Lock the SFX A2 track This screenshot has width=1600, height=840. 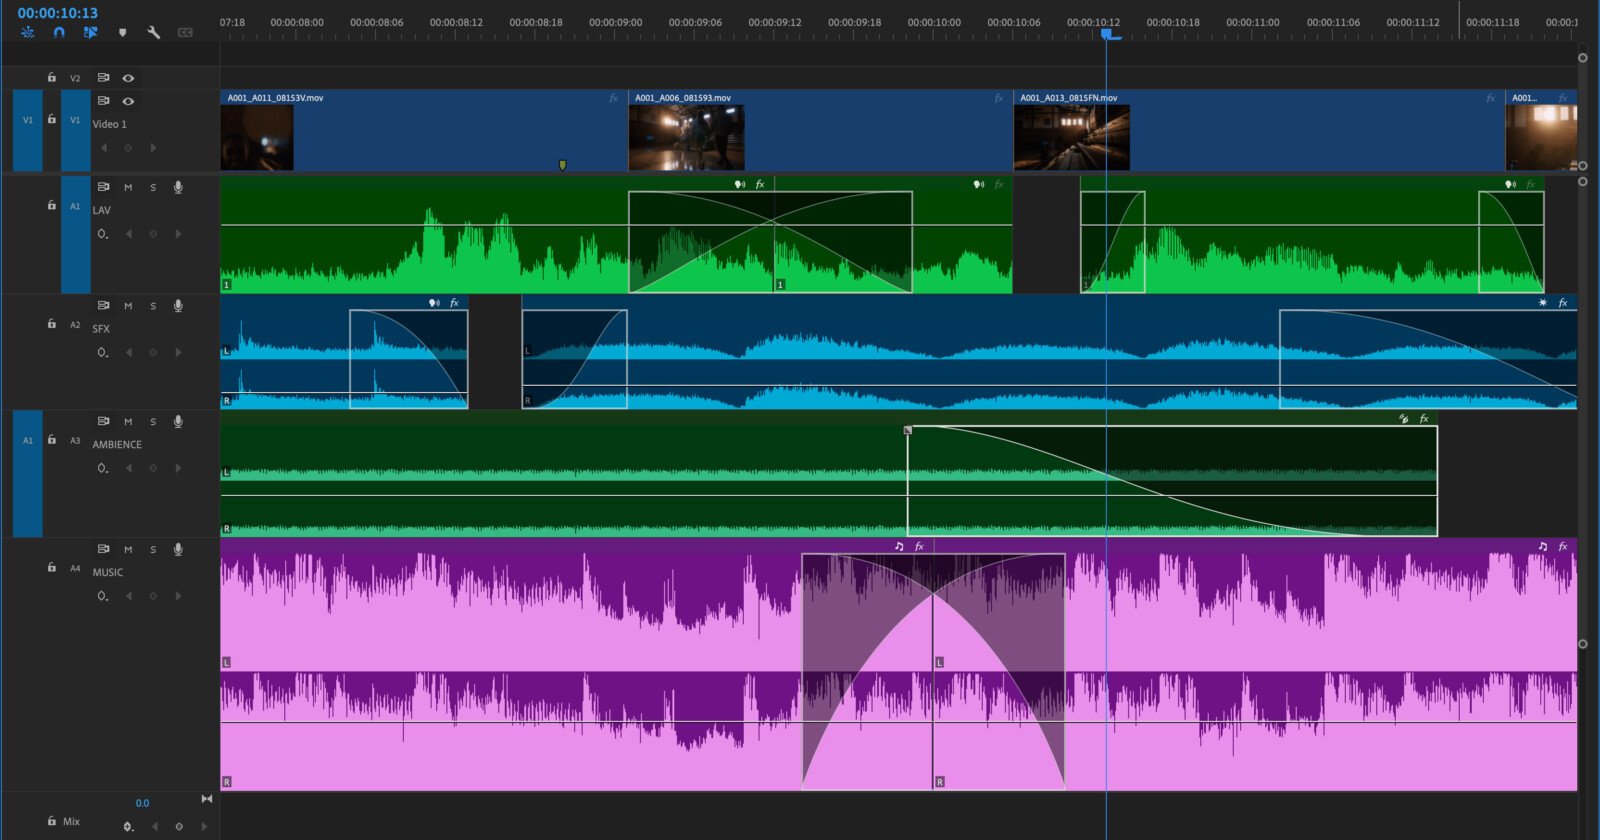click(51, 323)
